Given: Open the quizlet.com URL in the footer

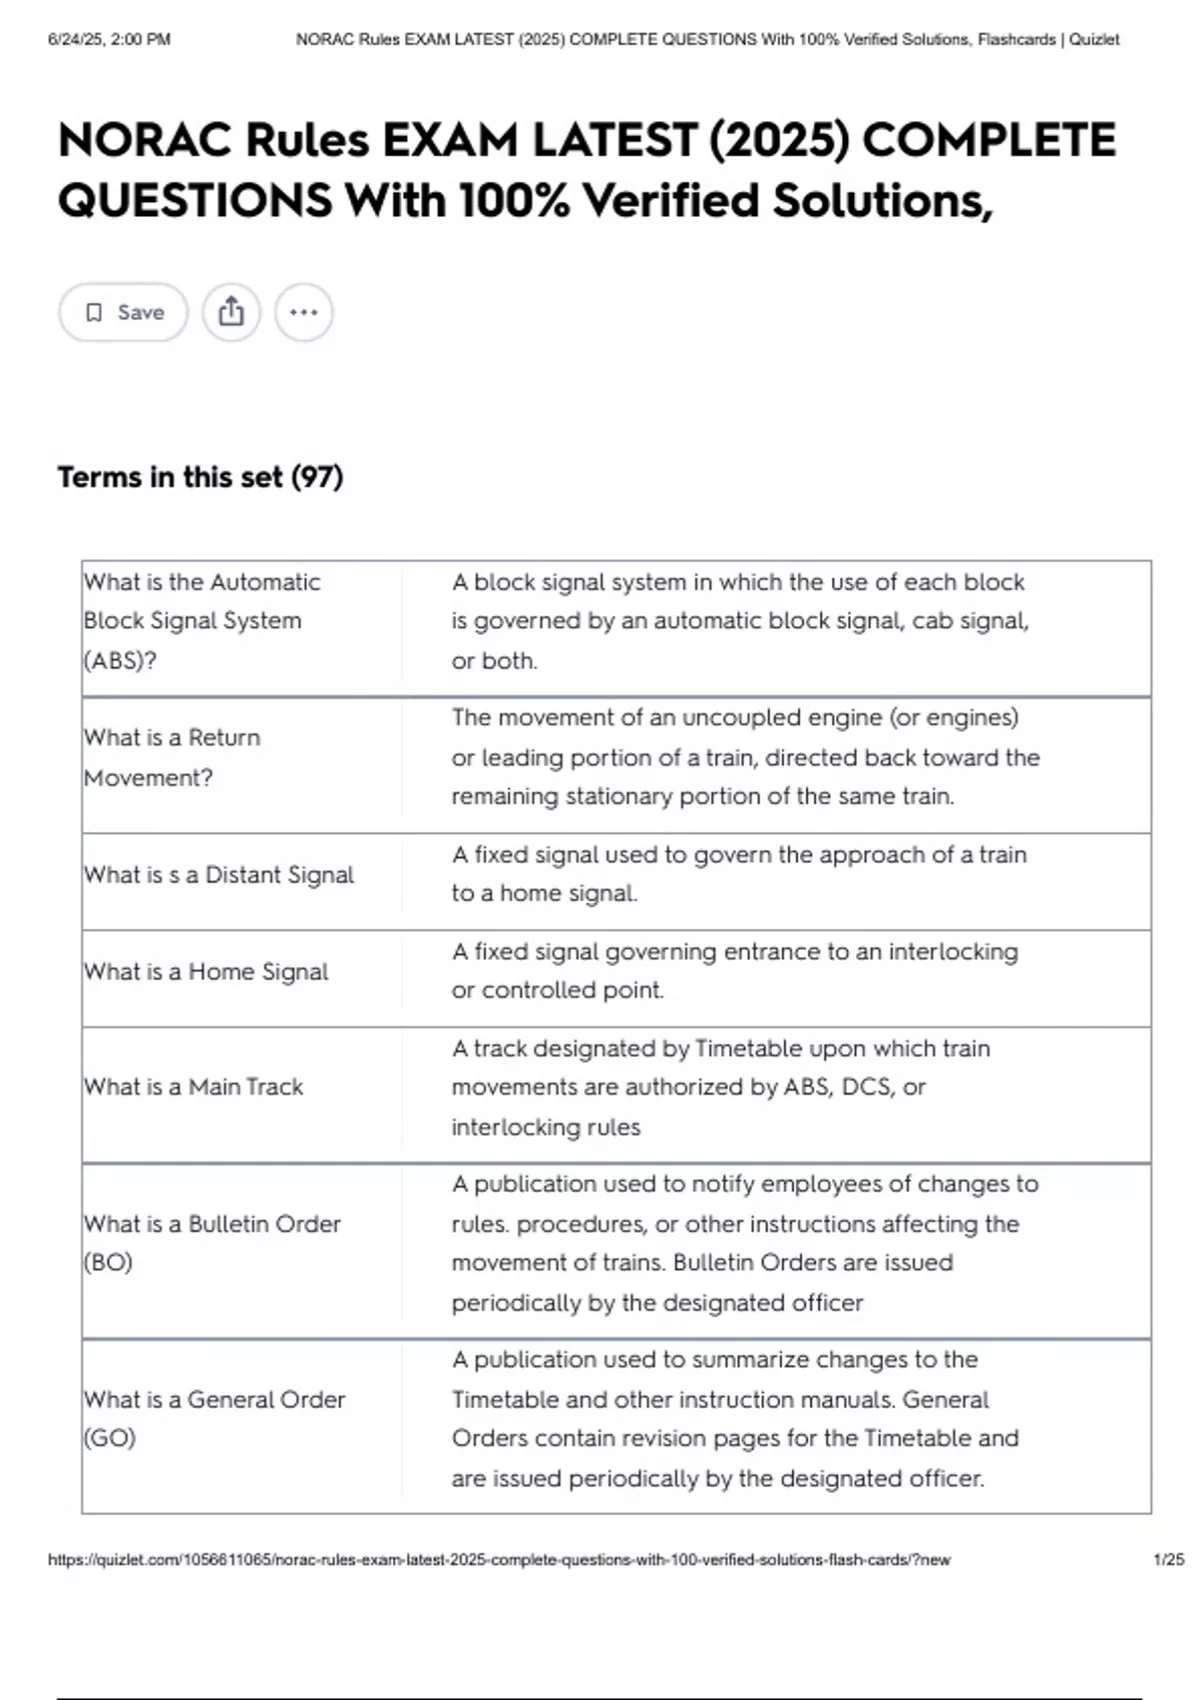Looking at the screenshot, I should click(x=499, y=1559).
